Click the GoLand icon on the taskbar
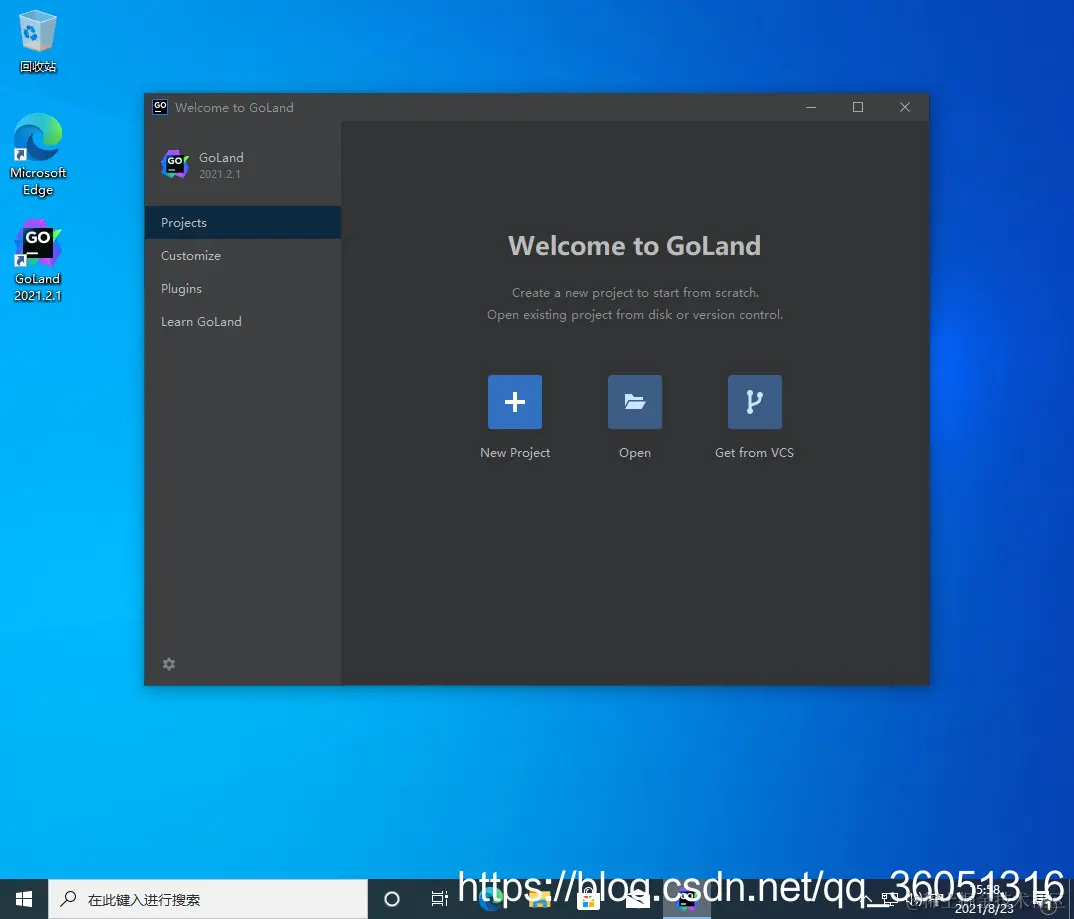The width and height of the screenshot is (1074, 919). (x=686, y=900)
